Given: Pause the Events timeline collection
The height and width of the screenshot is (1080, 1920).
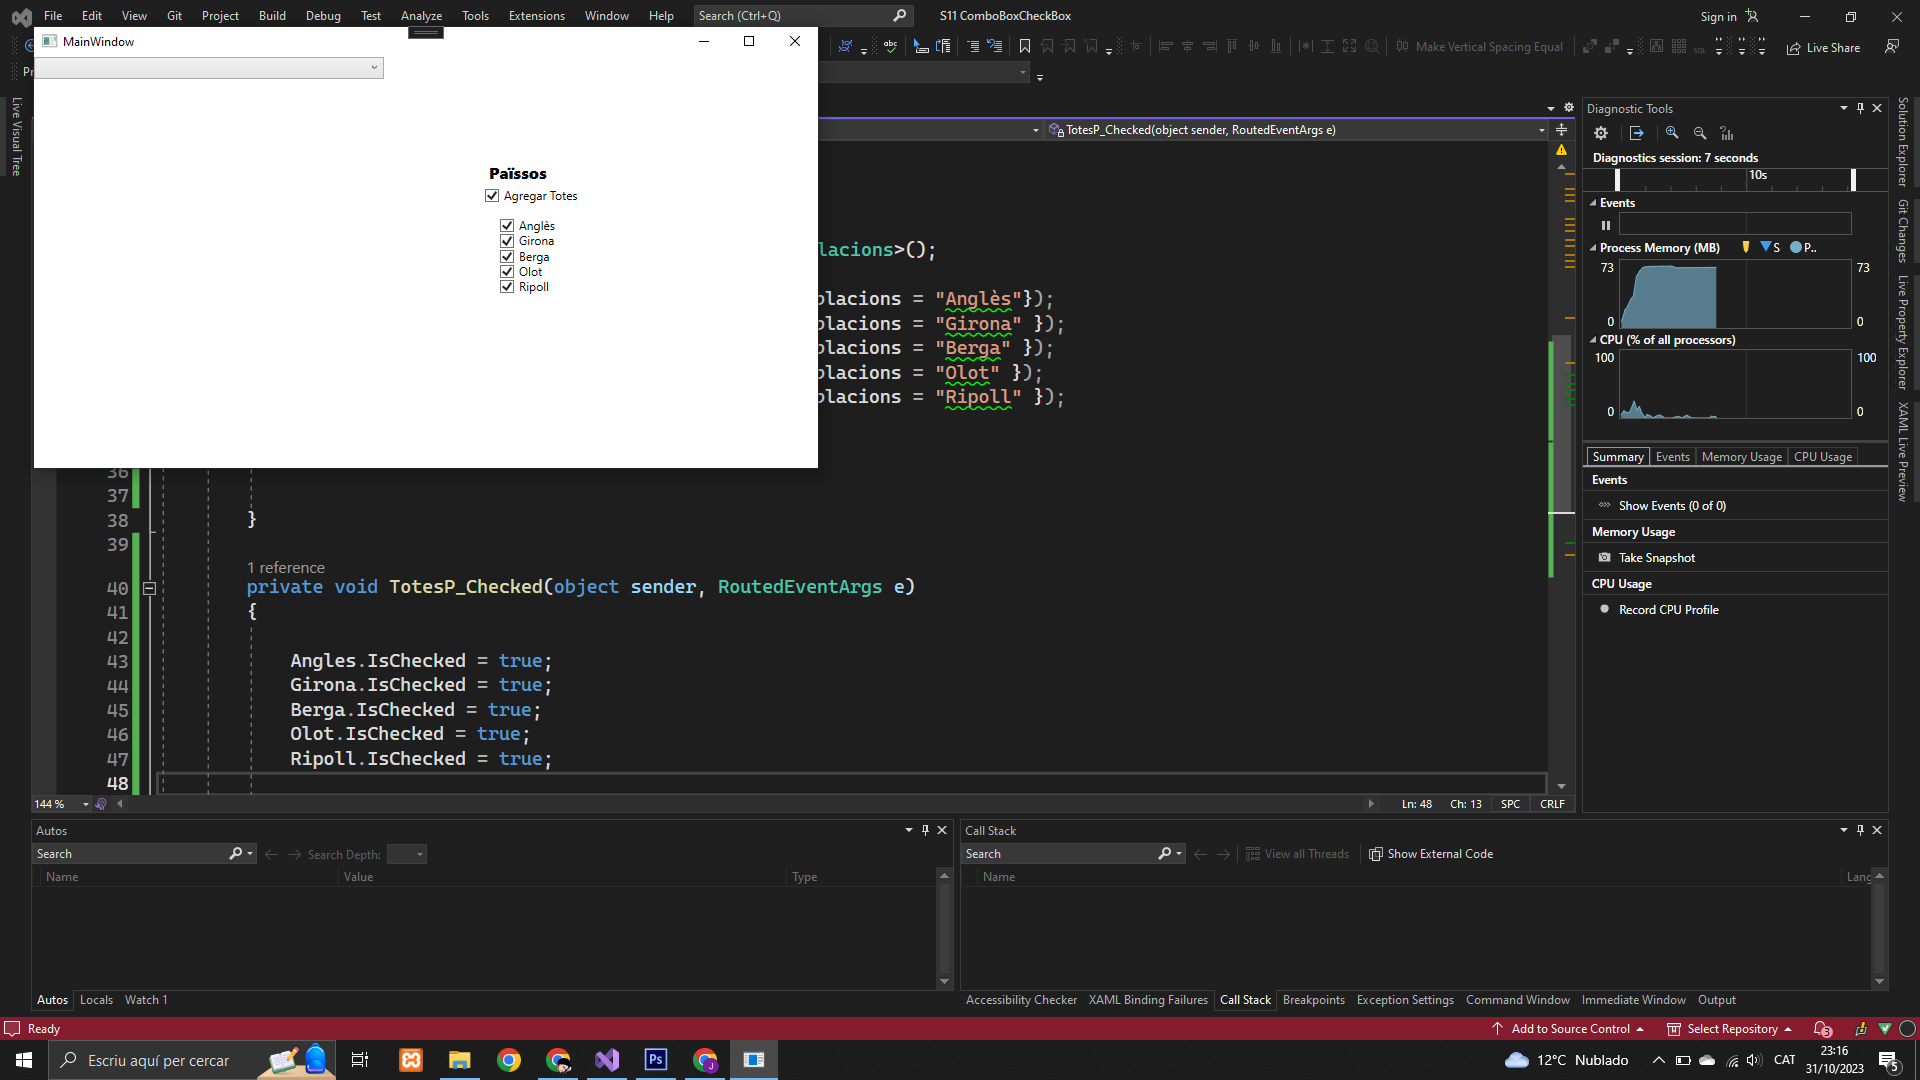Looking at the screenshot, I should tap(1606, 225).
